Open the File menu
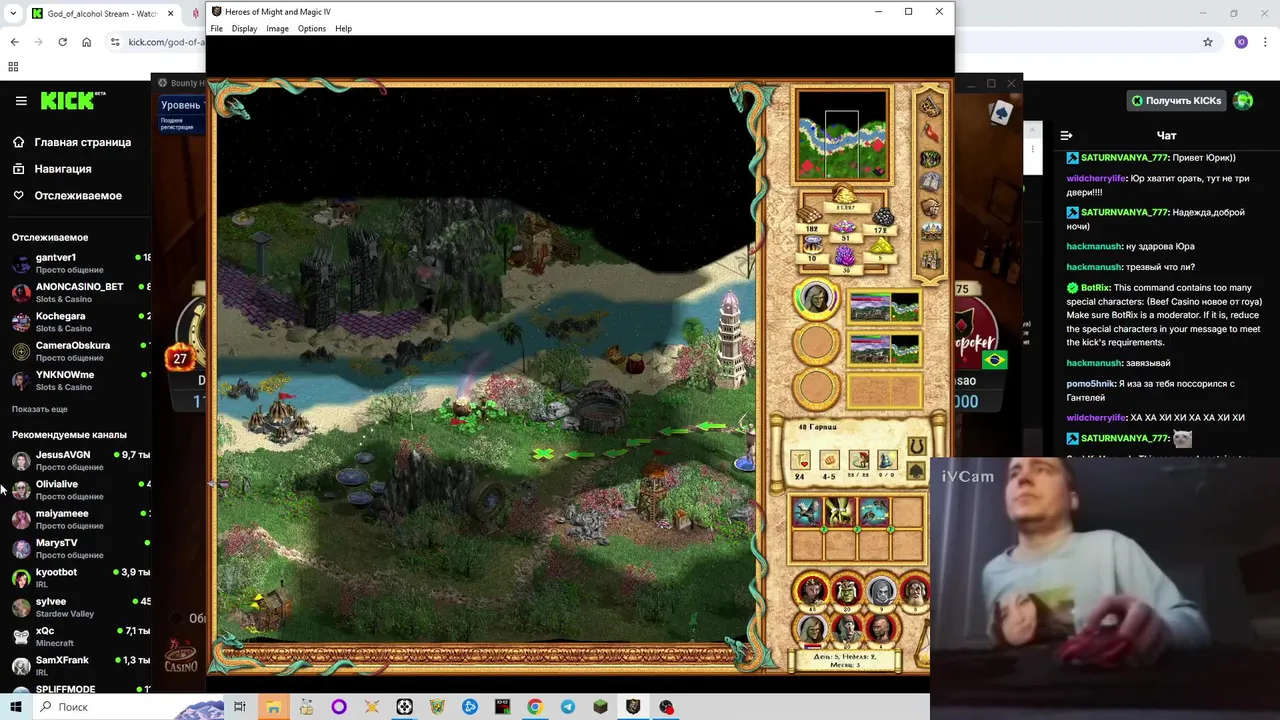This screenshot has height=720, width=1280. tap(216, 29)
